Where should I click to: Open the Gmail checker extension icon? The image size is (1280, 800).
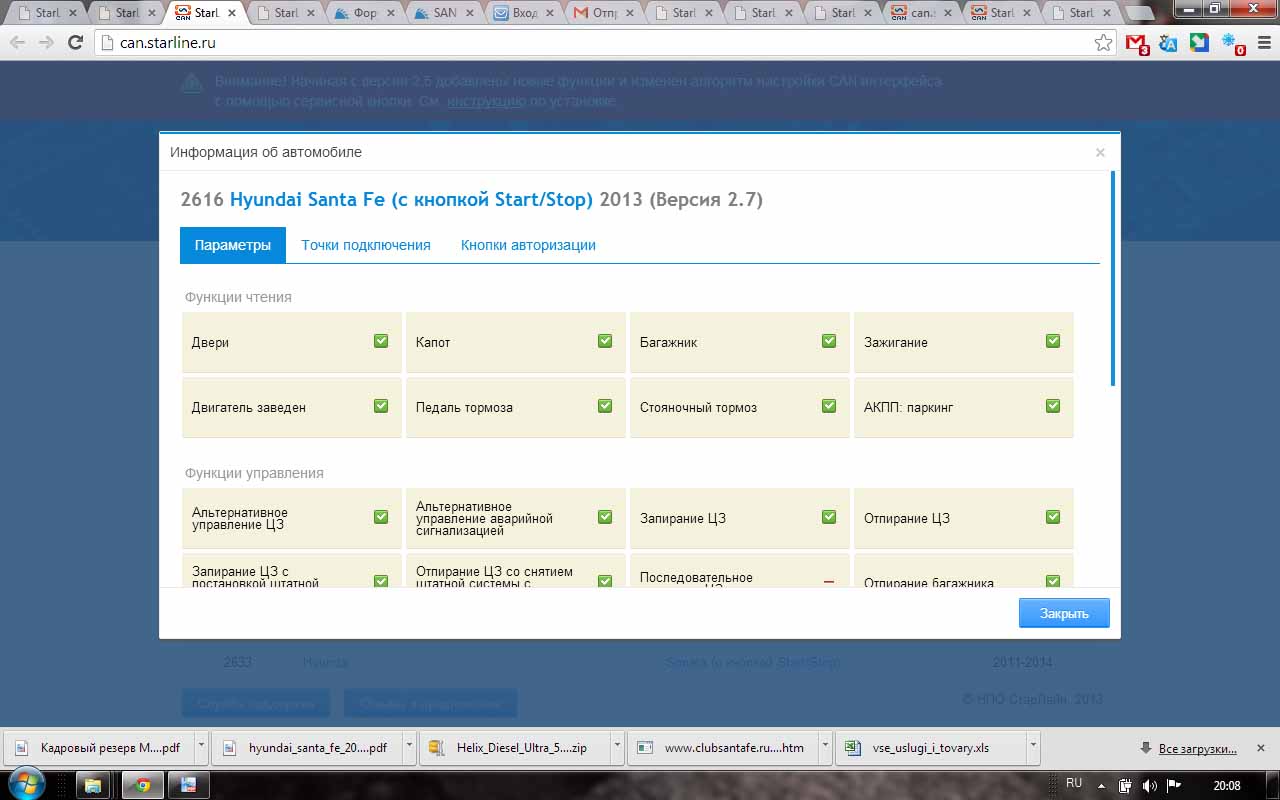coord(1136,43)
